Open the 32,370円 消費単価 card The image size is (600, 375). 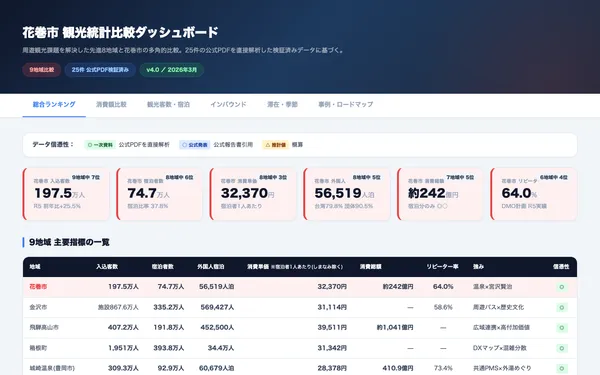253,194
